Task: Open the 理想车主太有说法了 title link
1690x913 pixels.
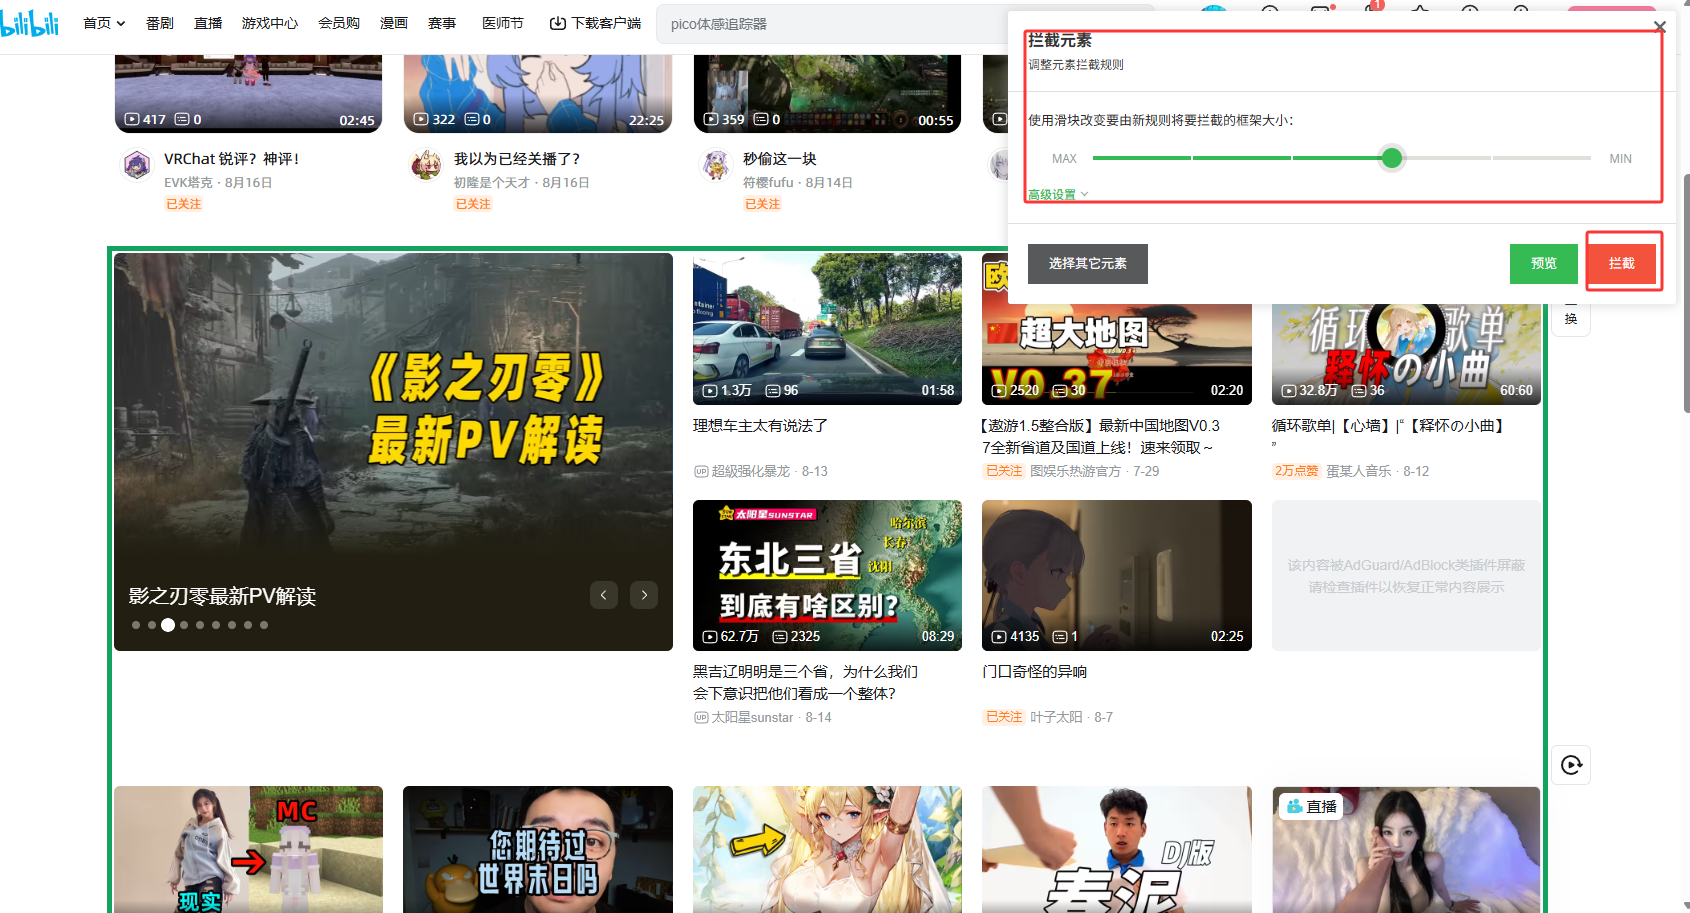Action: [760, 426]
